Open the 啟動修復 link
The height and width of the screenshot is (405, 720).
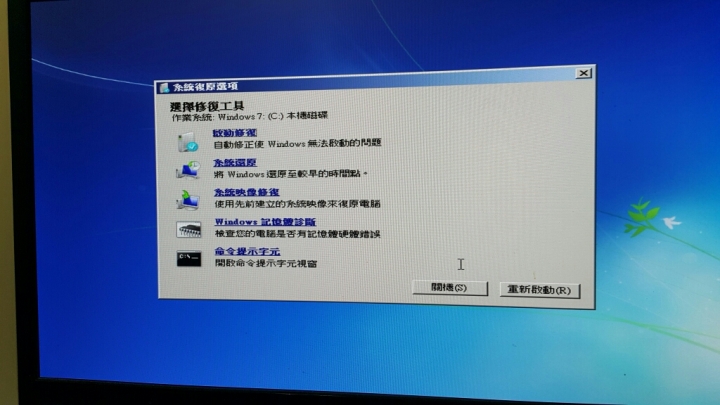pyautogui.click(x=235, y=133)
